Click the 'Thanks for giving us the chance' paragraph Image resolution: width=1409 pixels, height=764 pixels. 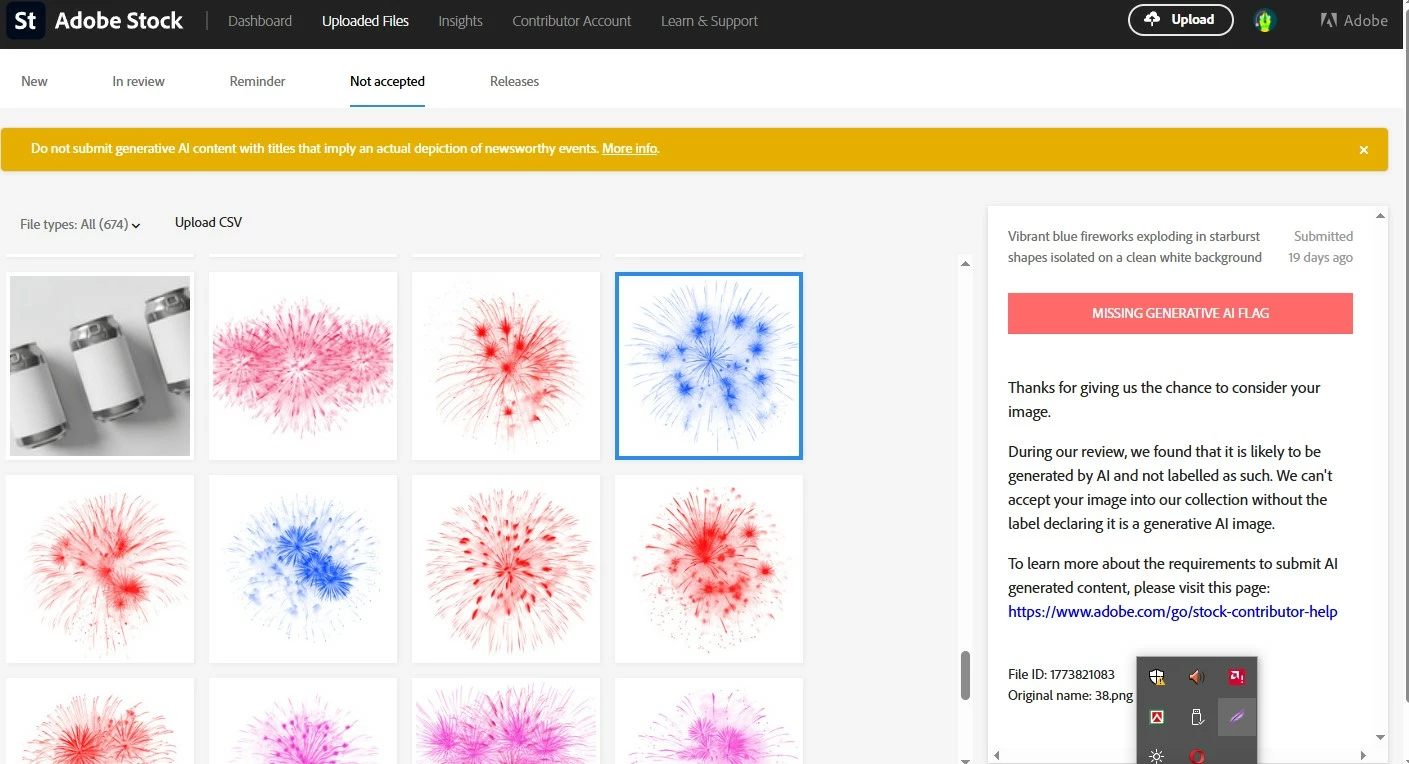tap(1164, 399)
